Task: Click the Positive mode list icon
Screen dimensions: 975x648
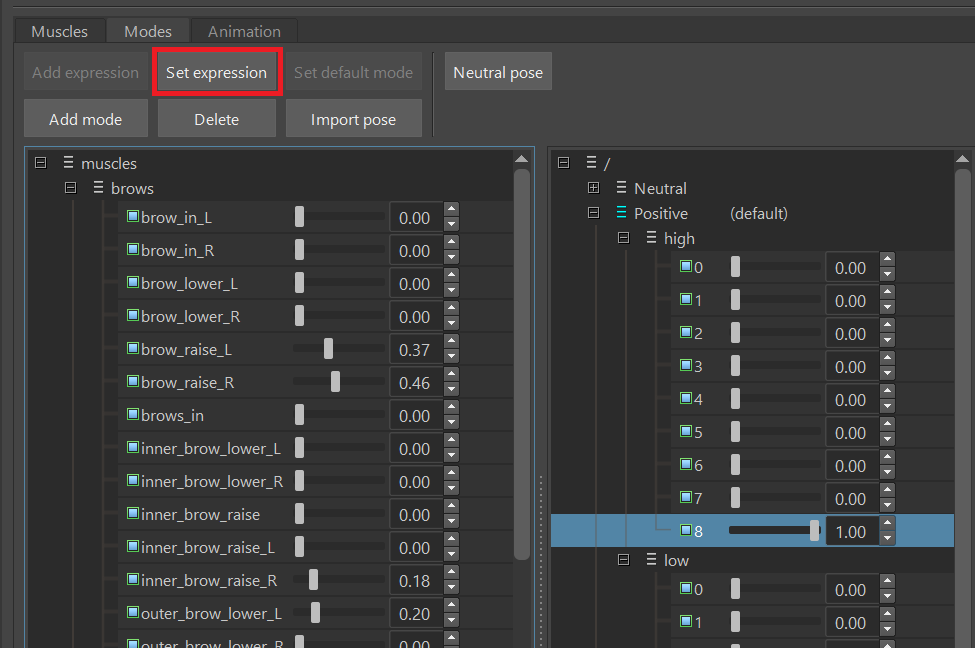Action: 621,213
